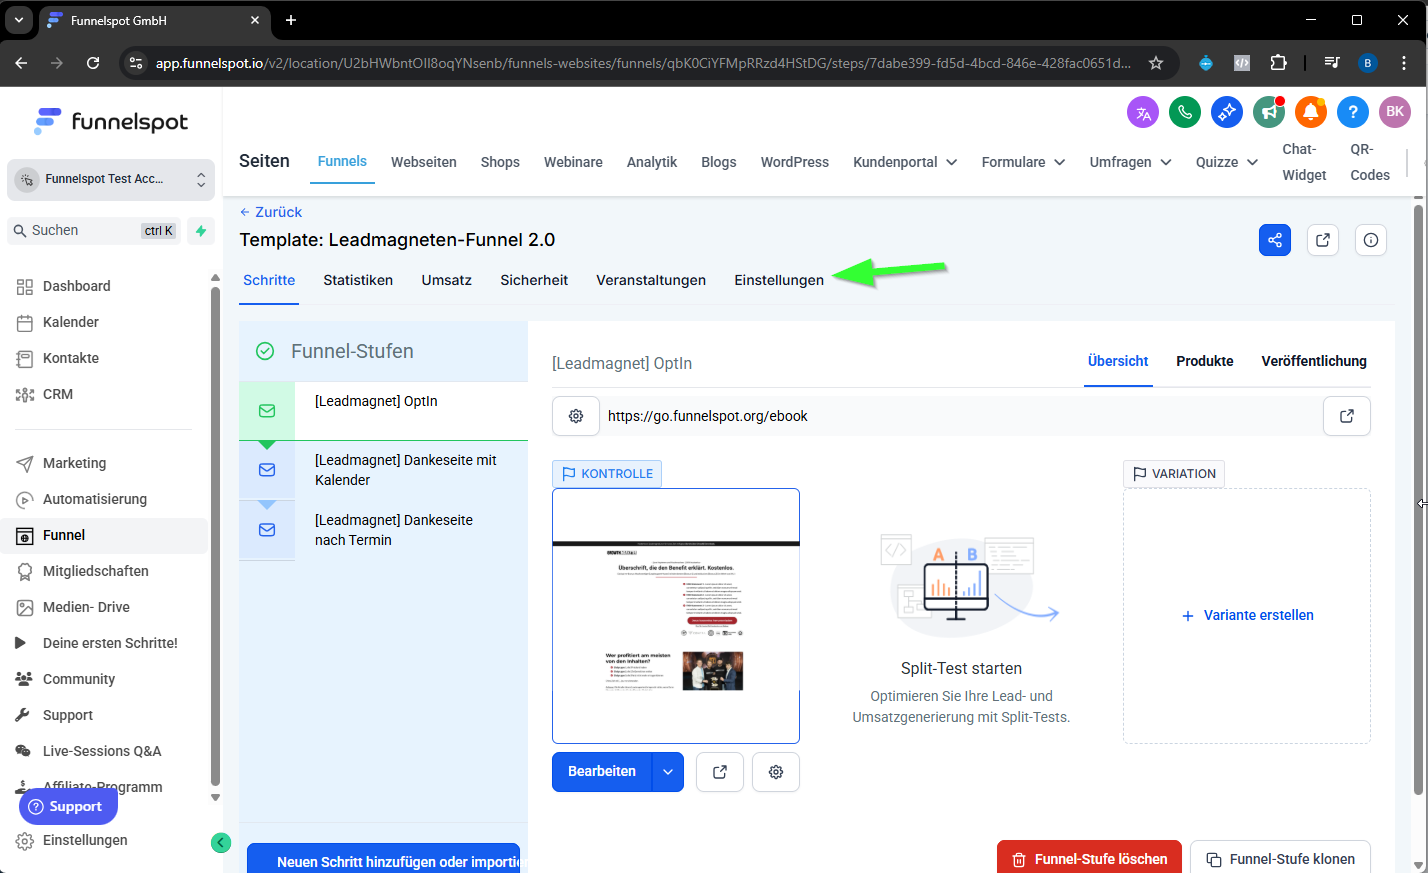Click the Suchen search field
This screenshot has width=1428, height=873.
click(94, 231)
